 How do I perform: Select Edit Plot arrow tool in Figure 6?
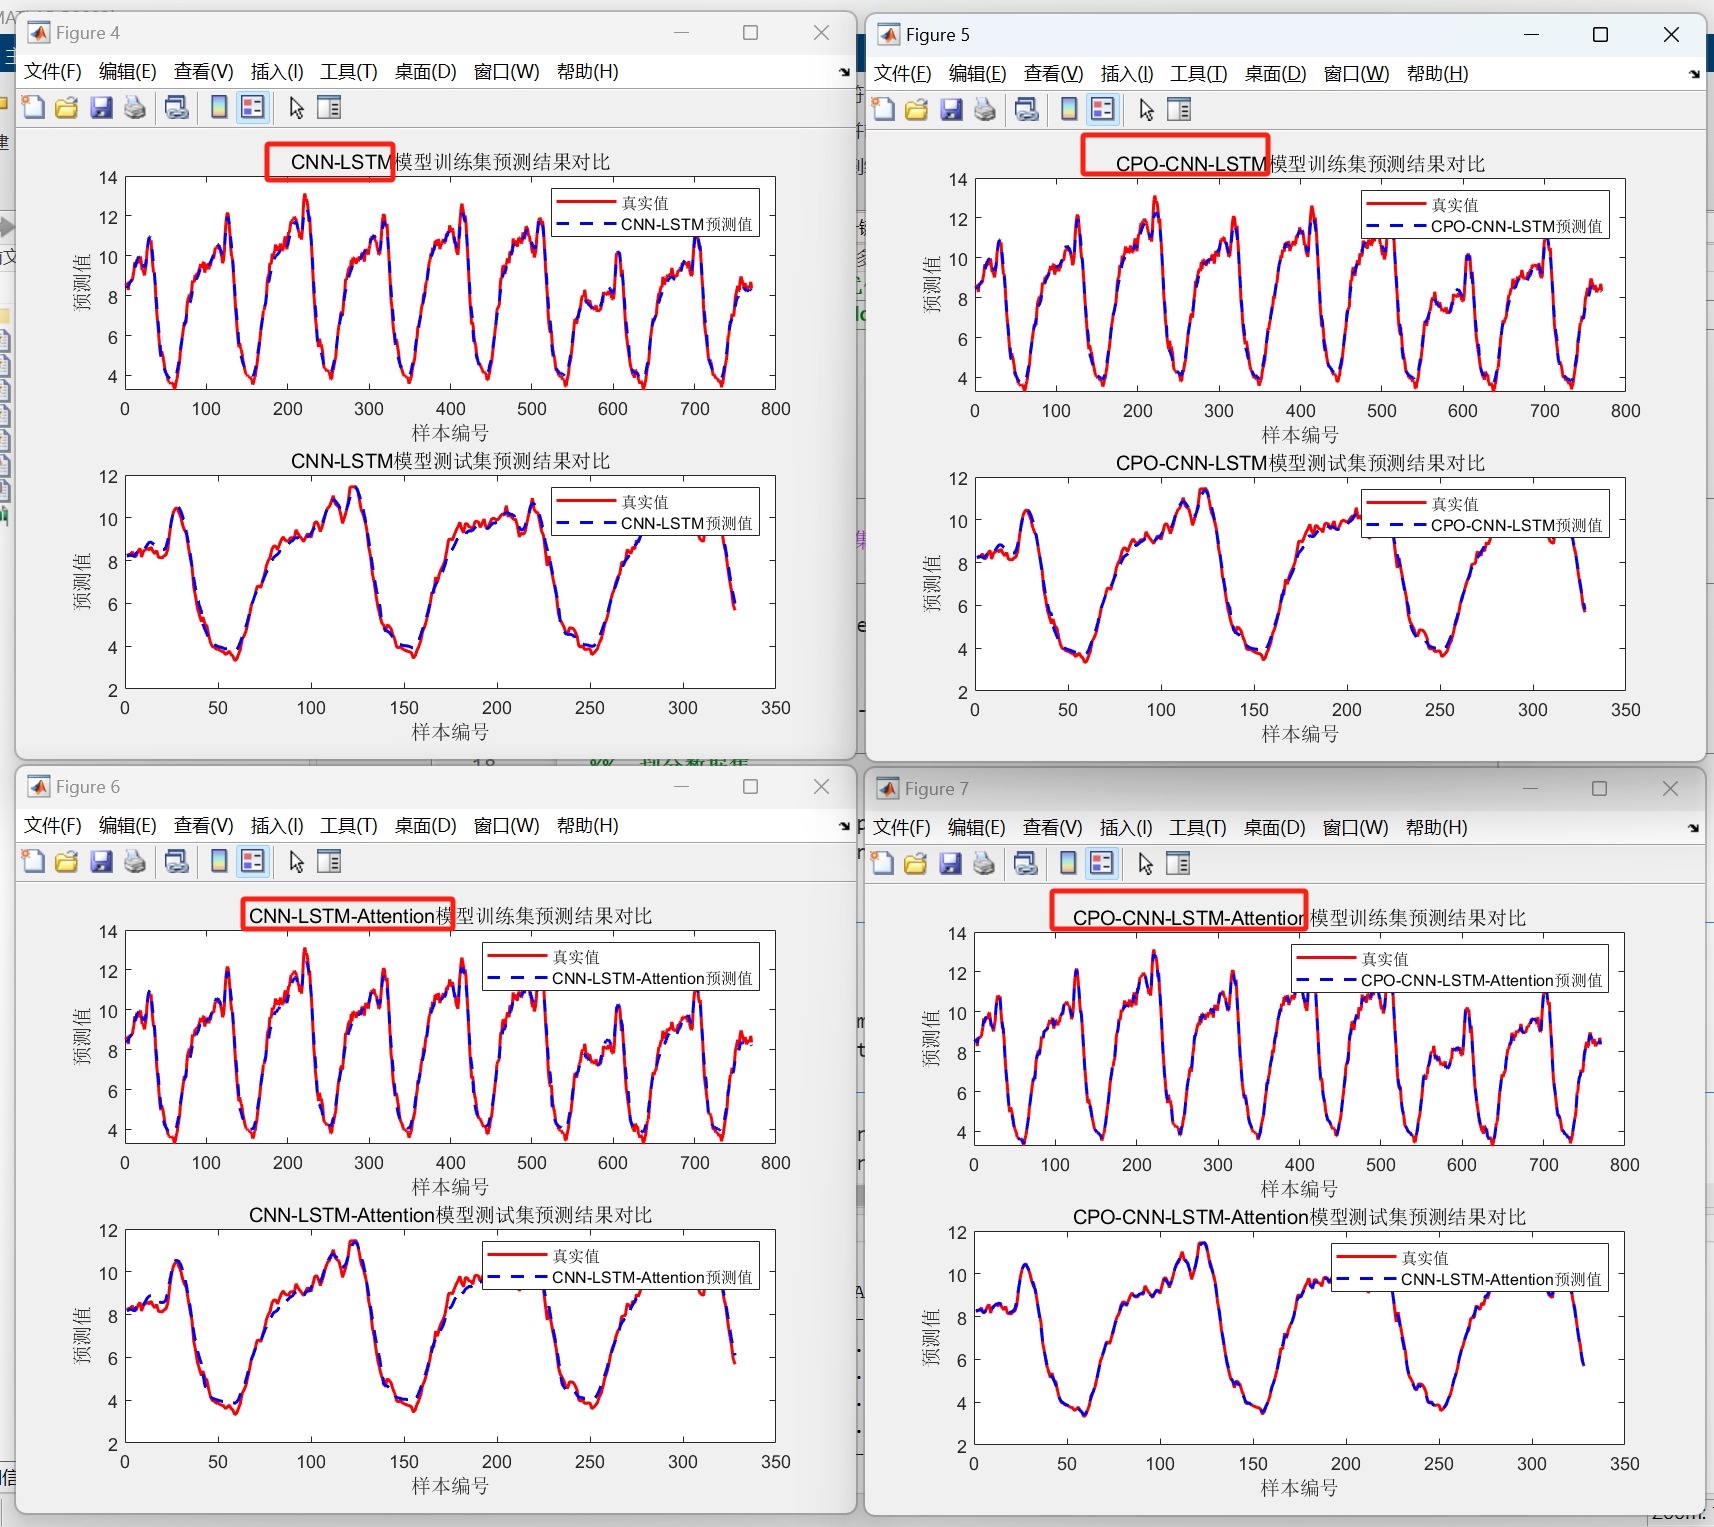click(x=296, y=861)
